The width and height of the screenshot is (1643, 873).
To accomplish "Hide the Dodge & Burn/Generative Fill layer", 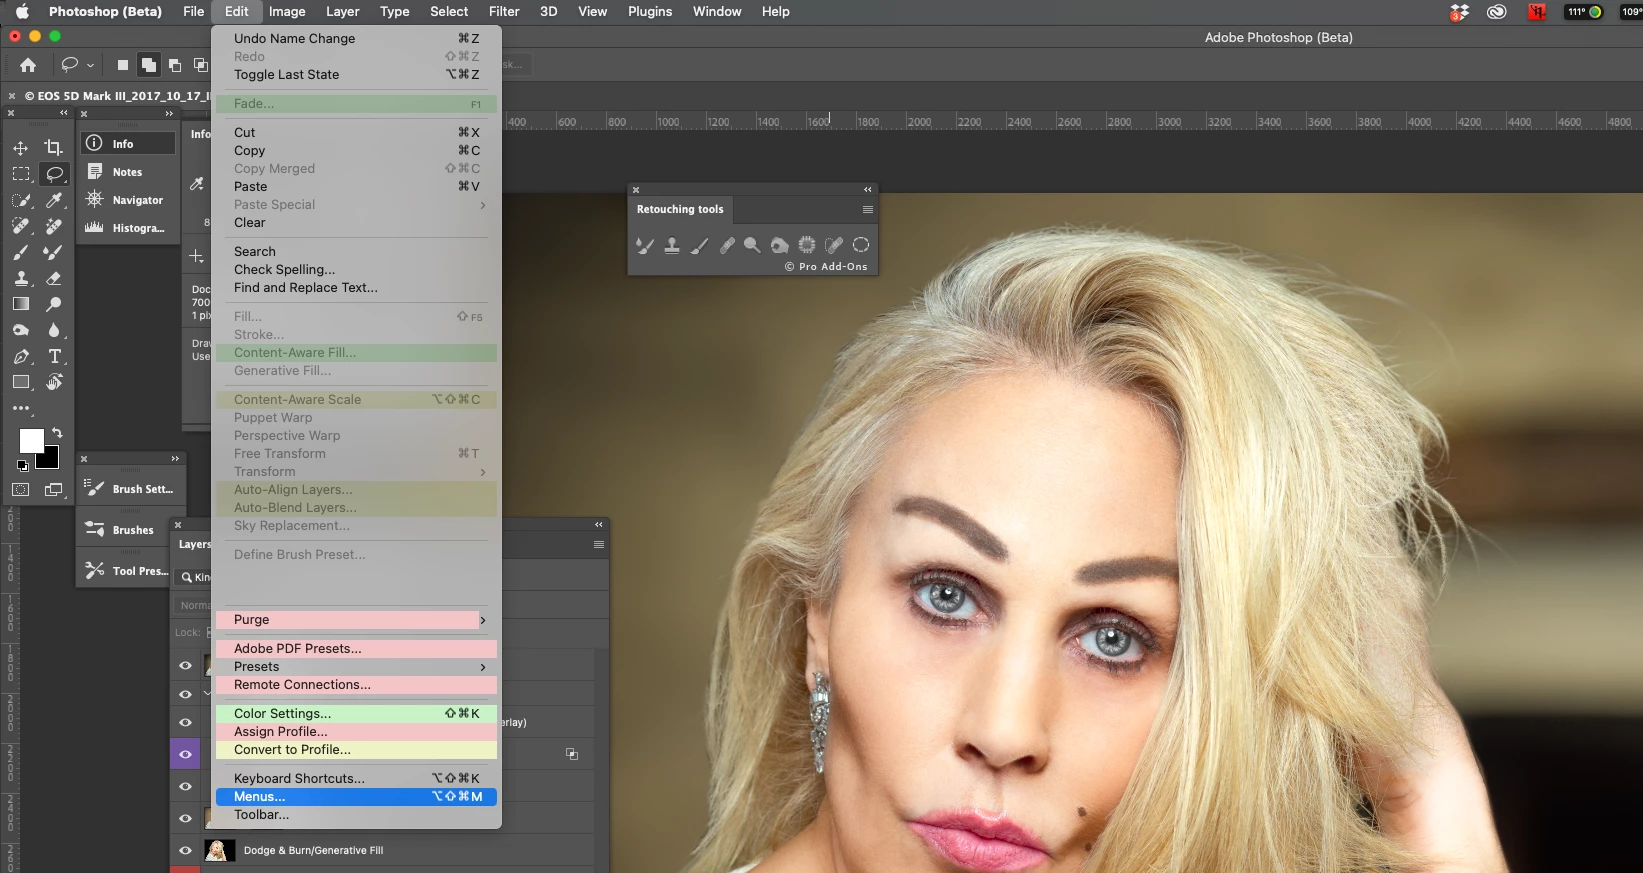I will [185, 851].
